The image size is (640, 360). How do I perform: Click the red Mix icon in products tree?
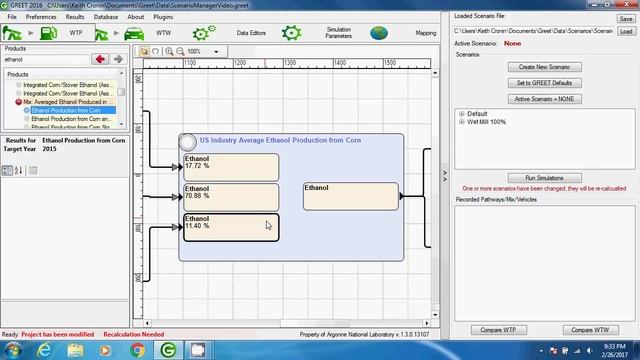(x=18, y=102)
